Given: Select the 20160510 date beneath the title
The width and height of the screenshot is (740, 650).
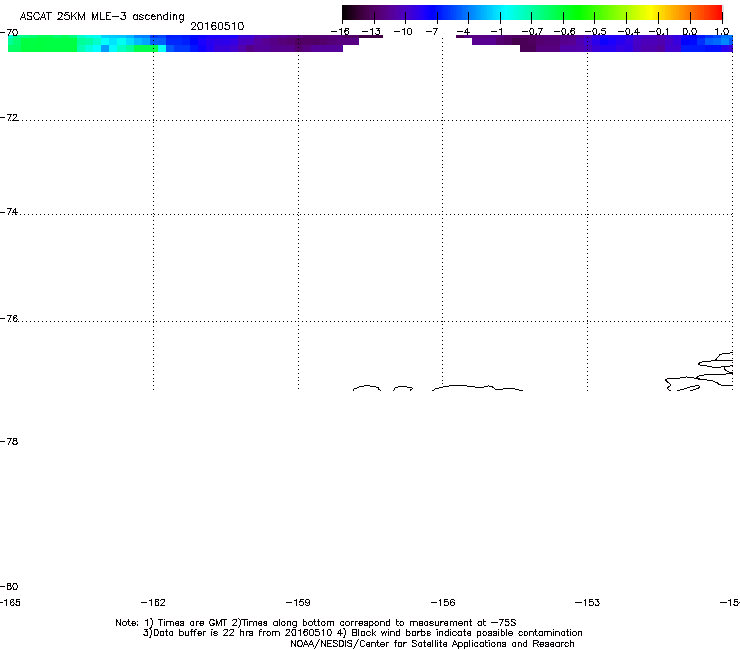Looking at the screenshot, I should click(217, 26).
